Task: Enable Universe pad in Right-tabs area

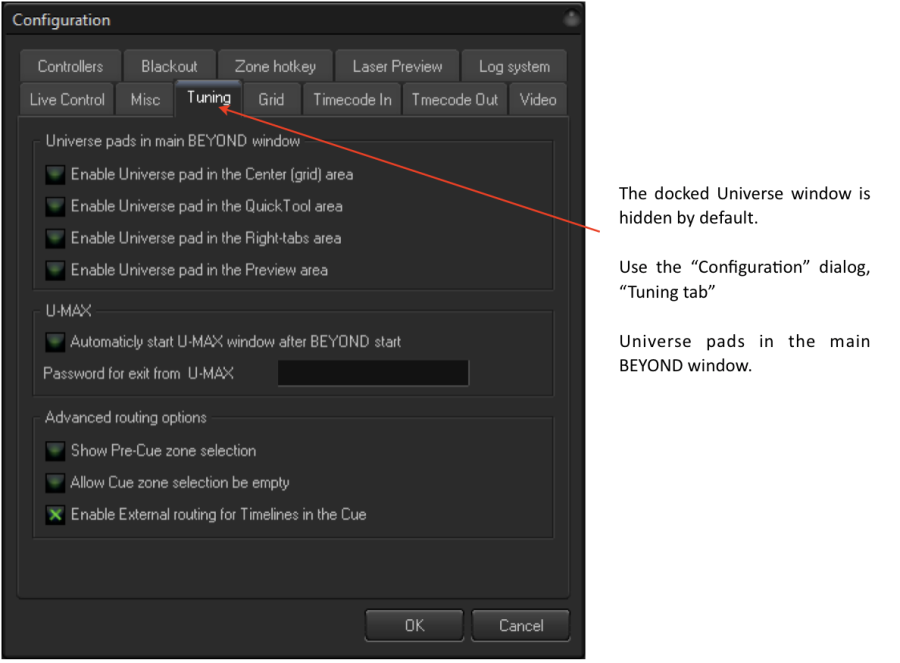Action: click(x=55, y=238)
